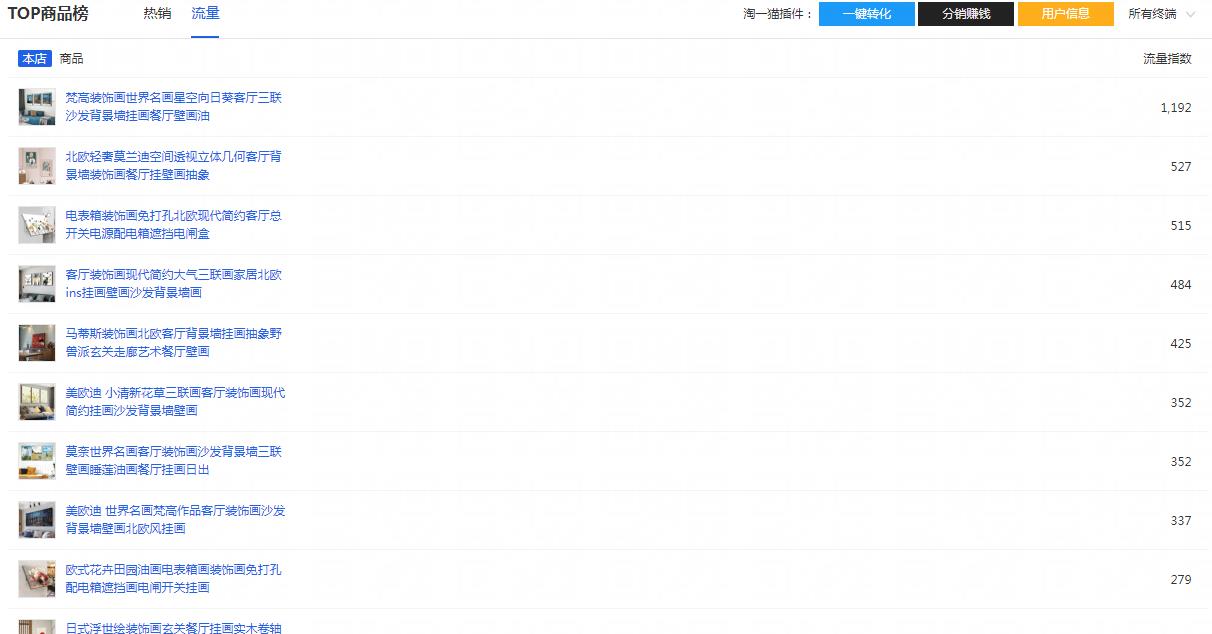Open link 莫奈世界名画客厅装饰画

coord(174,461)
